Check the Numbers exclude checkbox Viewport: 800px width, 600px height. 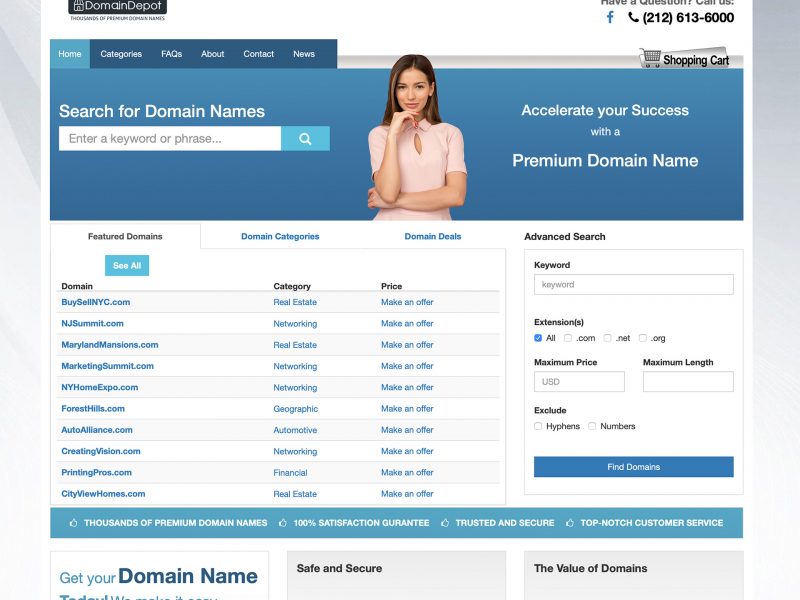[592, 426]
